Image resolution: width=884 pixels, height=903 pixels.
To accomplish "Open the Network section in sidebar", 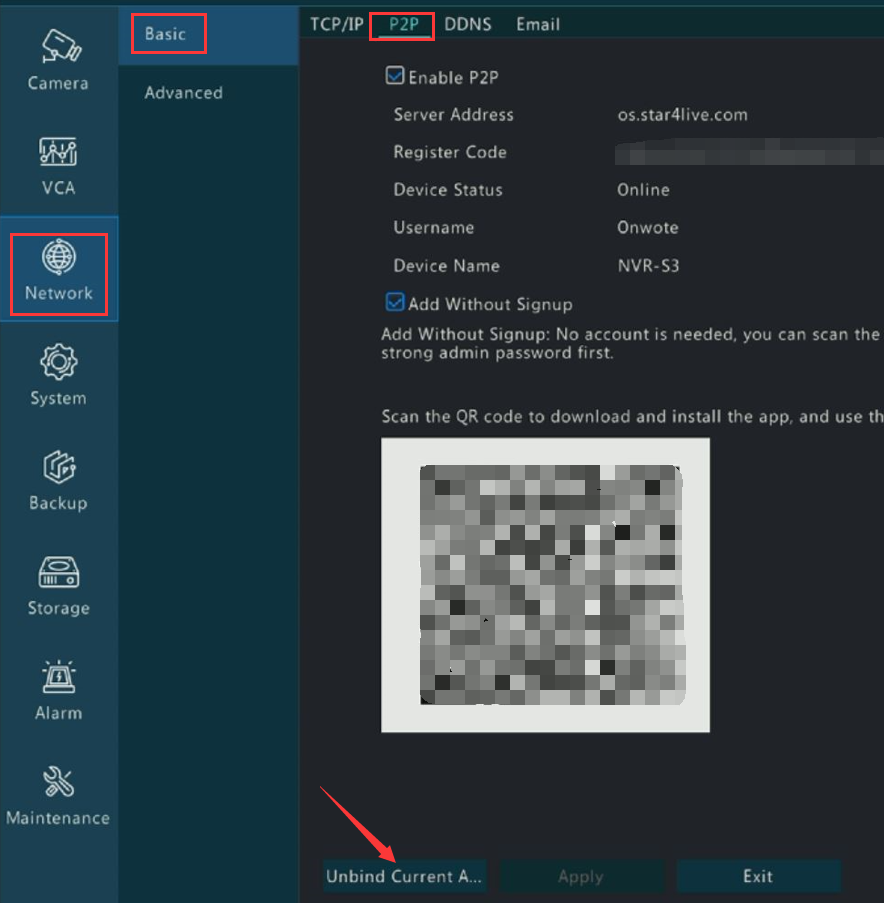I will (59, 270).
